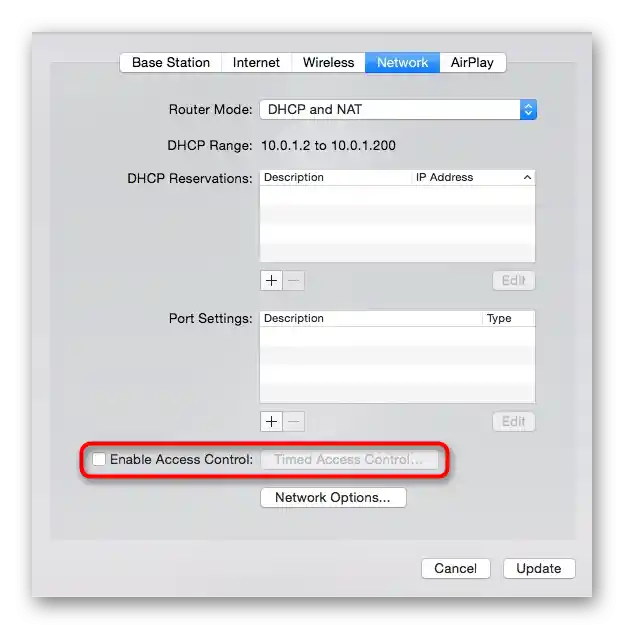The image size is (624, 629).
Task: Enable the Access Control checkbox
Action: coord(99,459)
